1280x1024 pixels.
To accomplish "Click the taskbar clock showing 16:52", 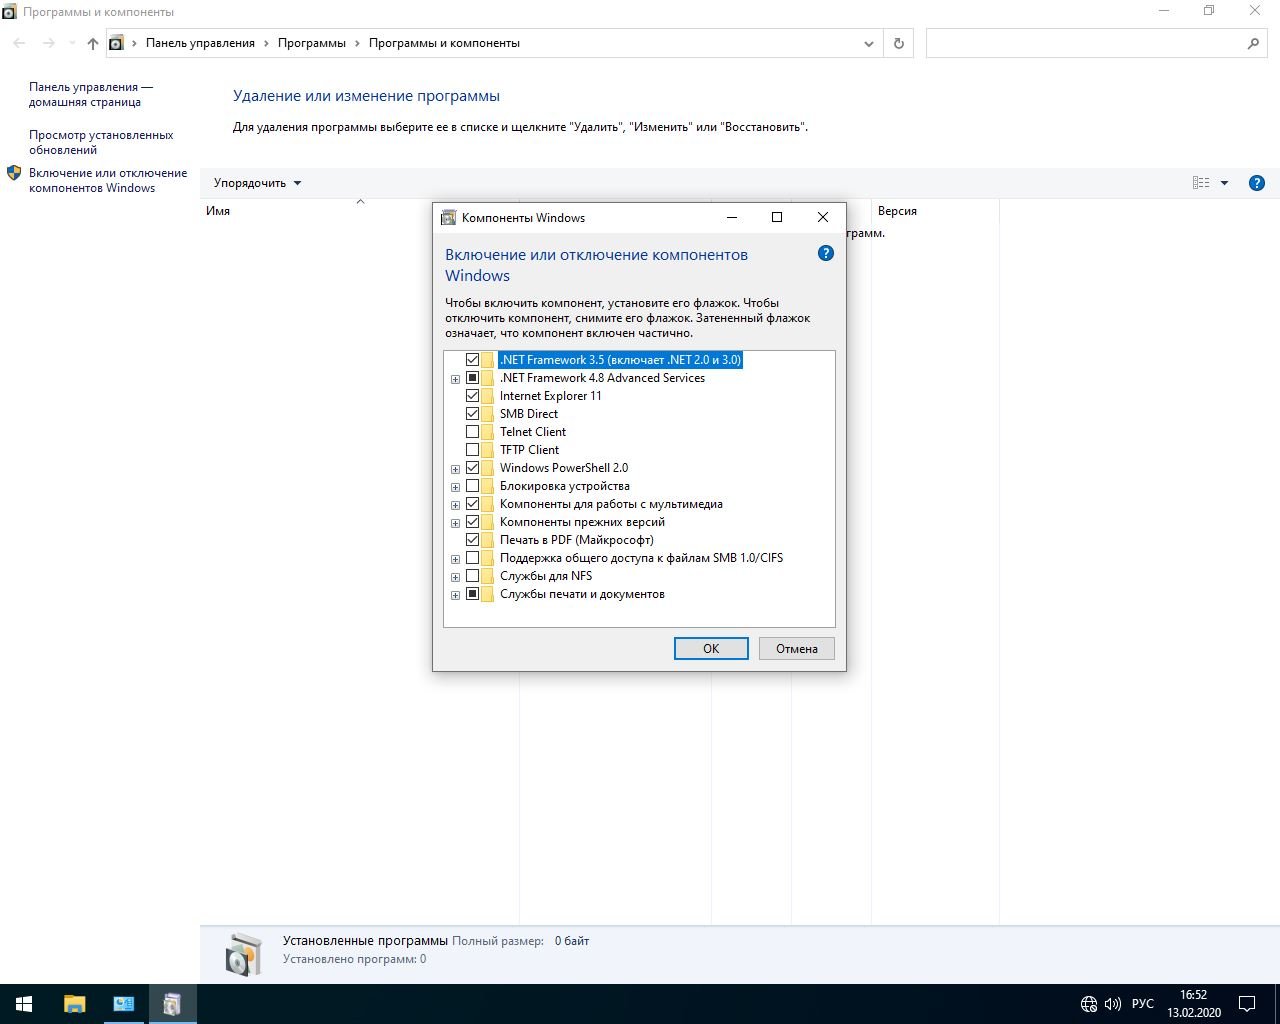I will click(x=1193, y=1004).
